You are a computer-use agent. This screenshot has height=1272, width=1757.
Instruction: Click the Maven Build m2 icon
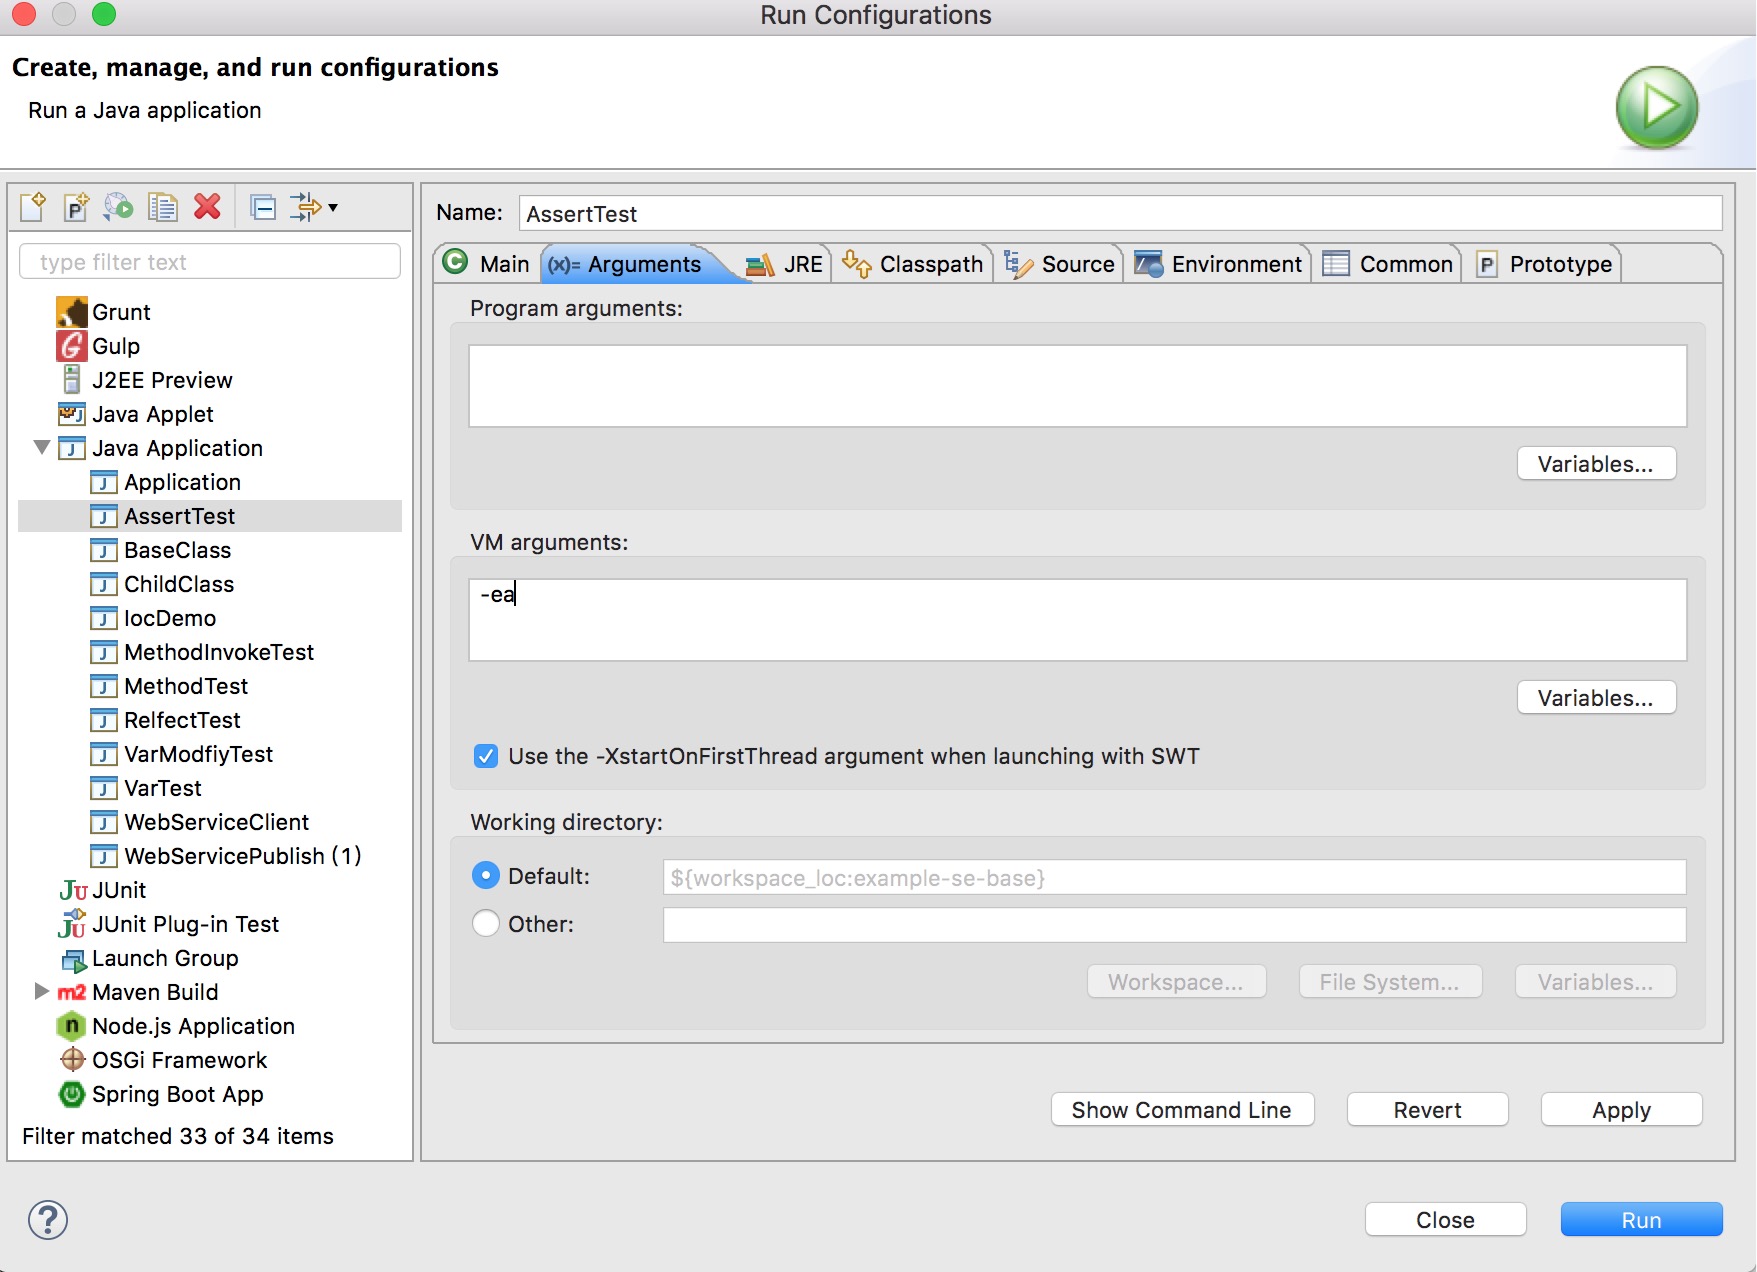(x=72, y=993)
